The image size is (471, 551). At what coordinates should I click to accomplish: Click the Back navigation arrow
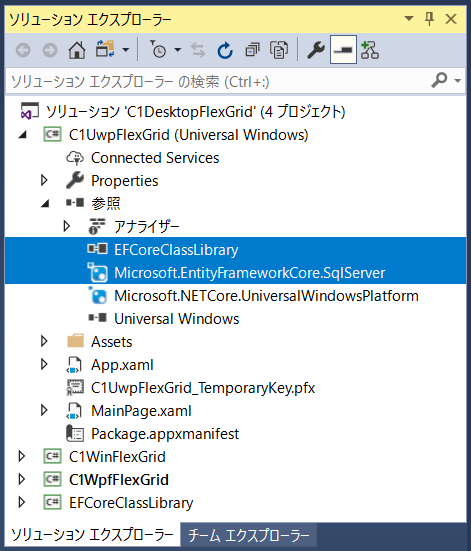[x=23, y=50]
